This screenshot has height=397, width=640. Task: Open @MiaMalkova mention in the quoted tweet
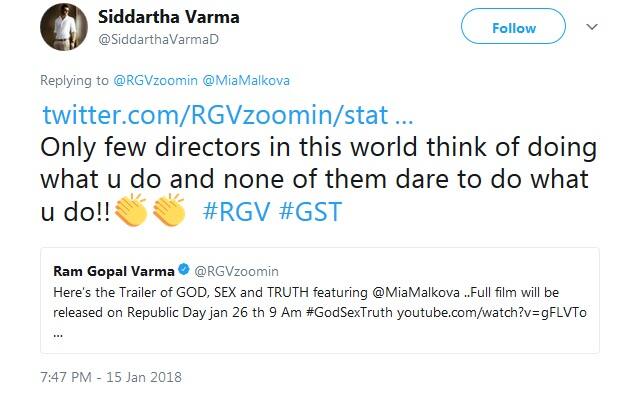point(416,293)
